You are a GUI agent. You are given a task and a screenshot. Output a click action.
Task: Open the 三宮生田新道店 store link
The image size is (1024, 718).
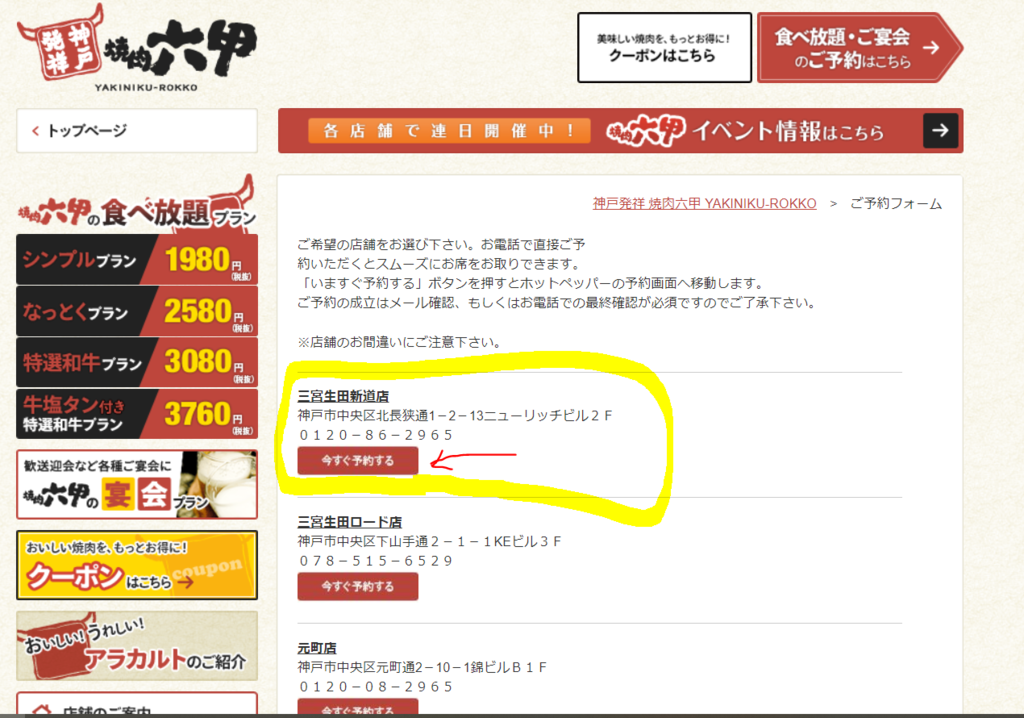343,397
